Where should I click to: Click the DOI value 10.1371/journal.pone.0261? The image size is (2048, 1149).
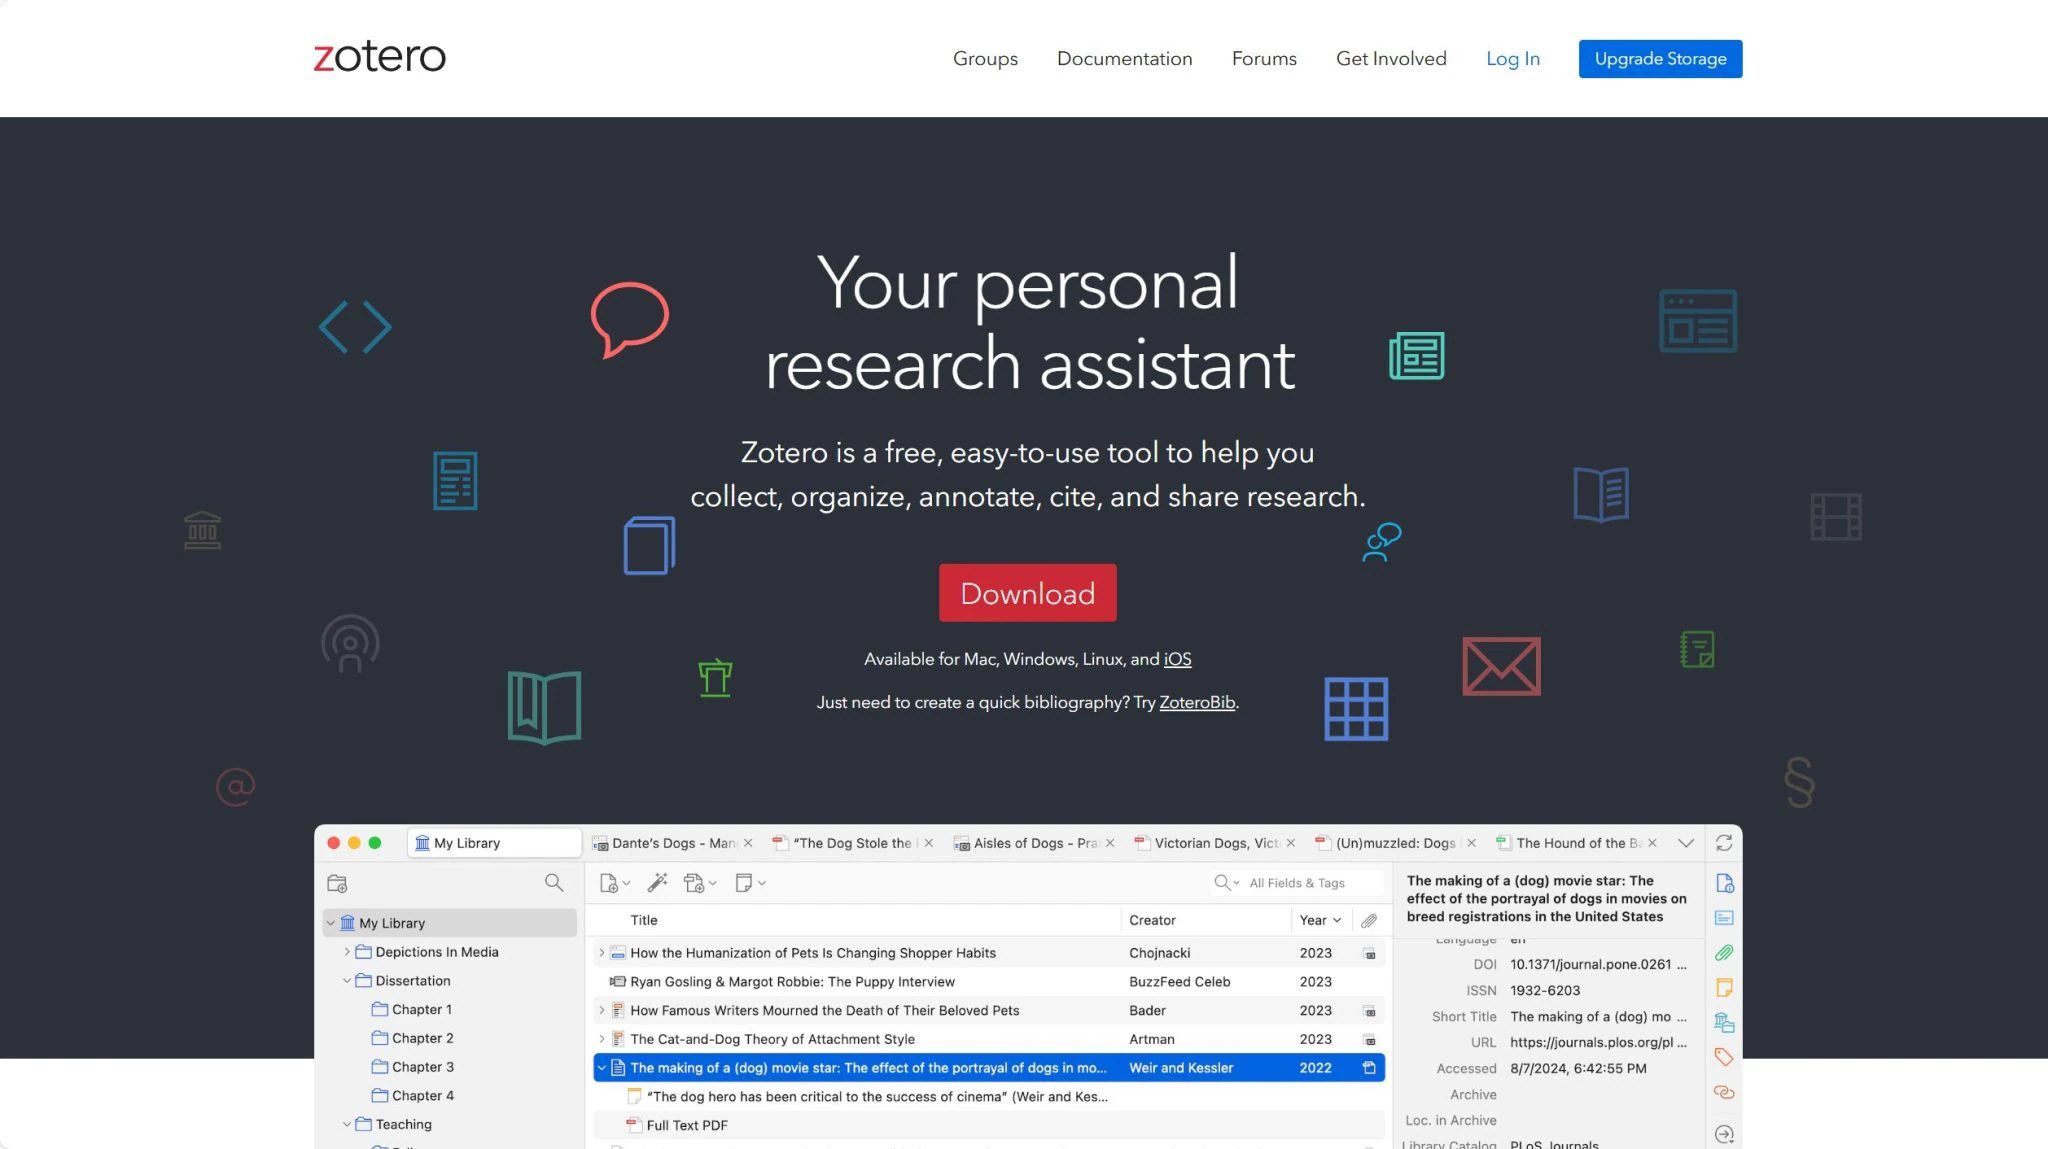(x=1598, y=964)
